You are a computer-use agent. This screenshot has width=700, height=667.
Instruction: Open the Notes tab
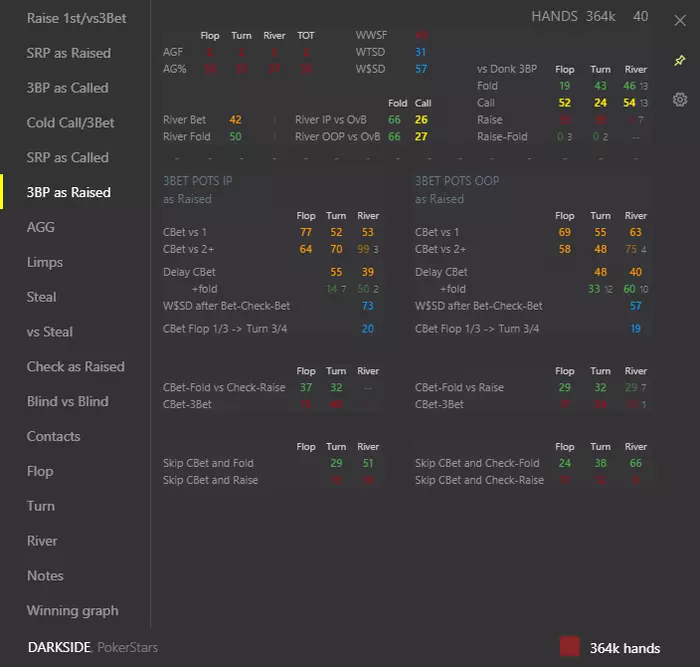coord(45,575)
